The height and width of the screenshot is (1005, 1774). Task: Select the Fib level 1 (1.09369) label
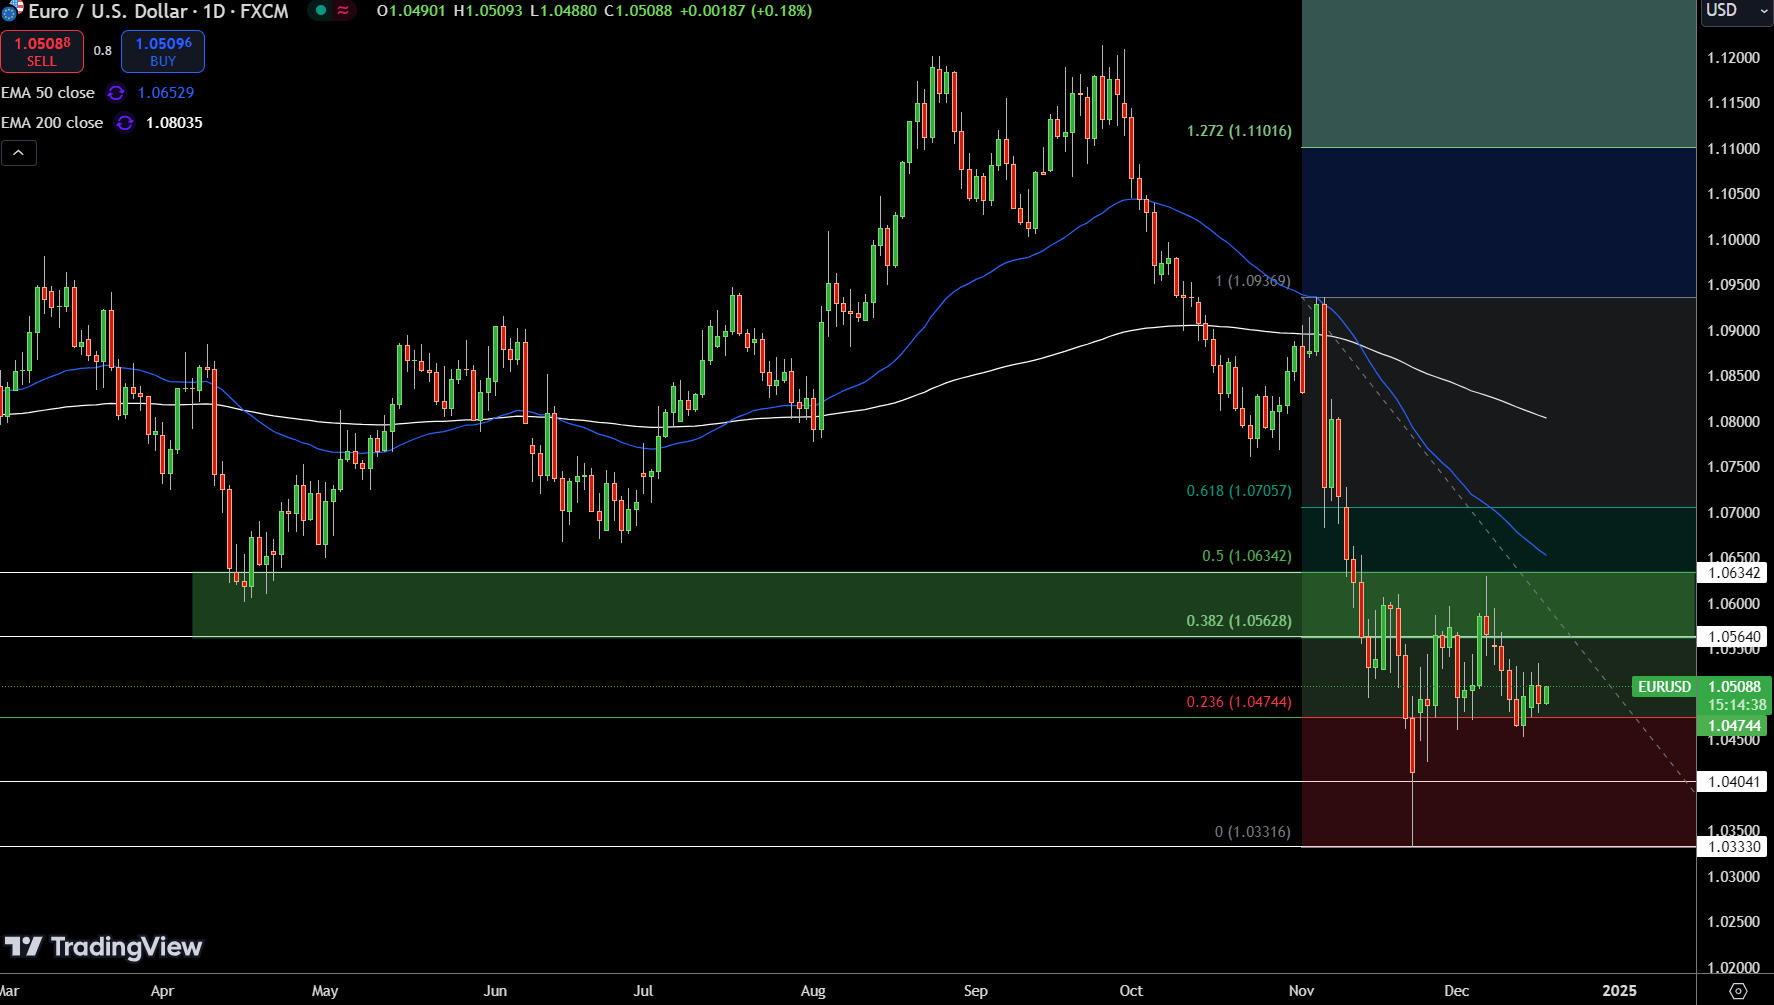click(1253, 281)
